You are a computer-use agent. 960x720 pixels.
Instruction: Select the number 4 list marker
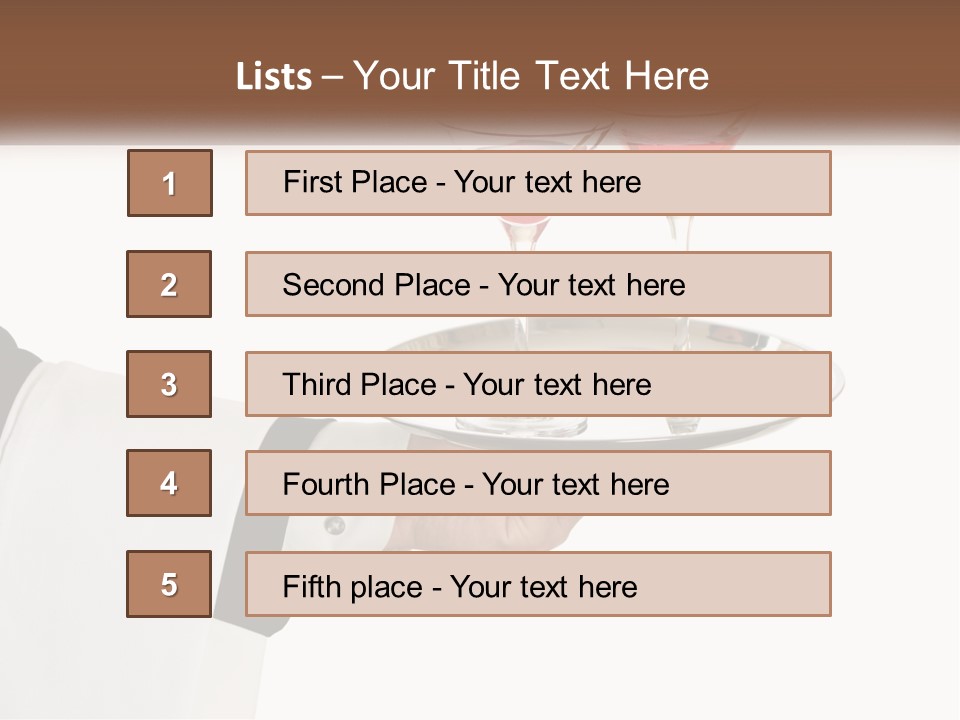(169, 483)
